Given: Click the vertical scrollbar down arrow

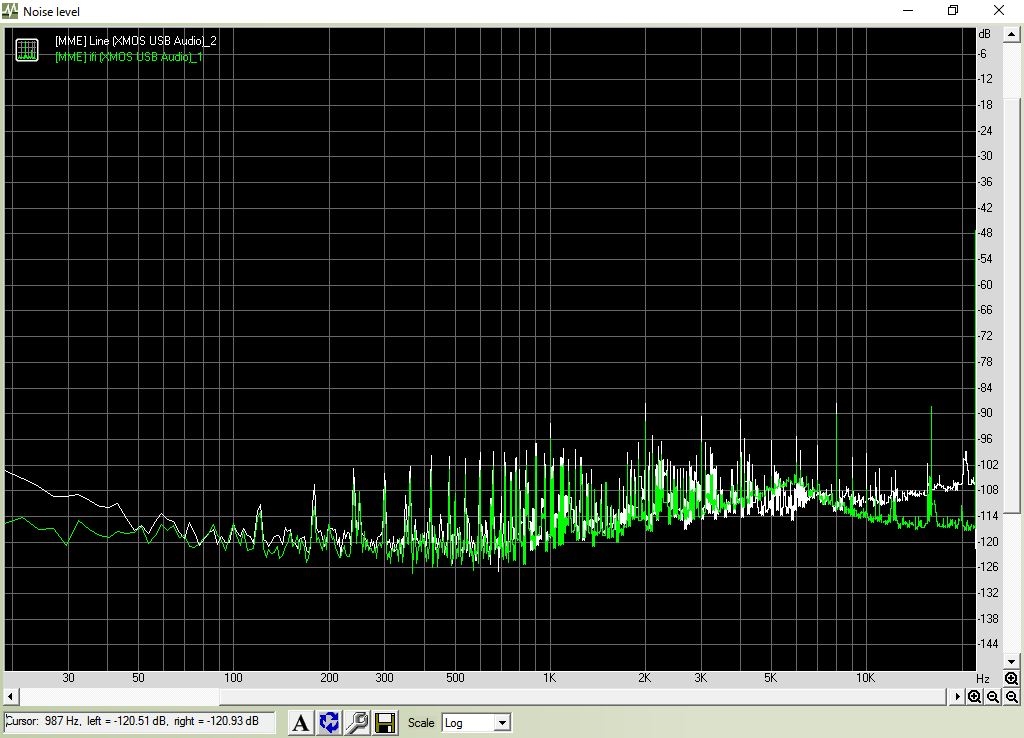Looking at the screenshot, I should pyautogui.click(x=1012, y=662).
